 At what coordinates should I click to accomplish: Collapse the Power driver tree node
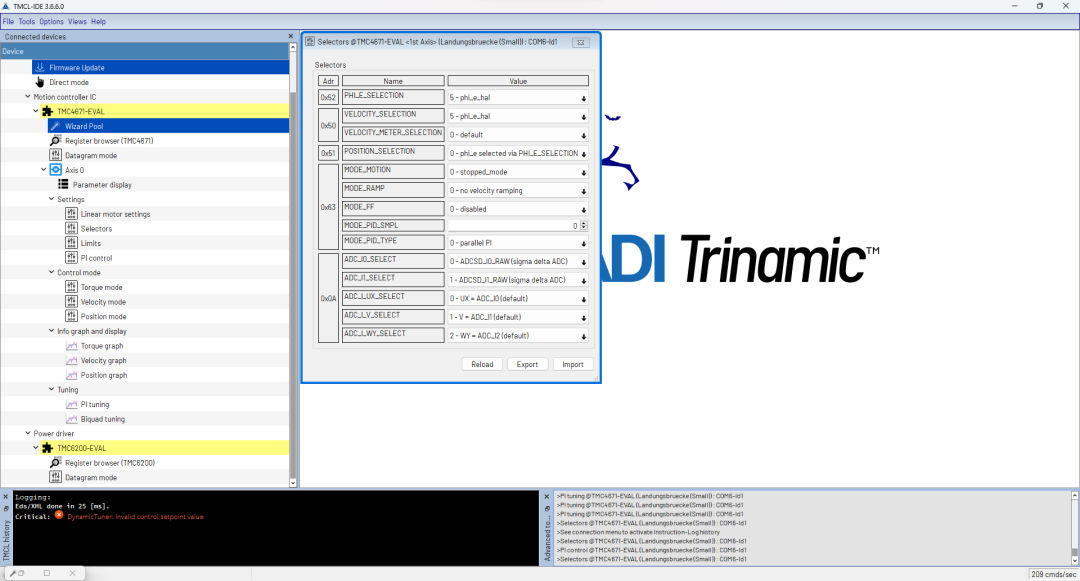tap(28, 433)
